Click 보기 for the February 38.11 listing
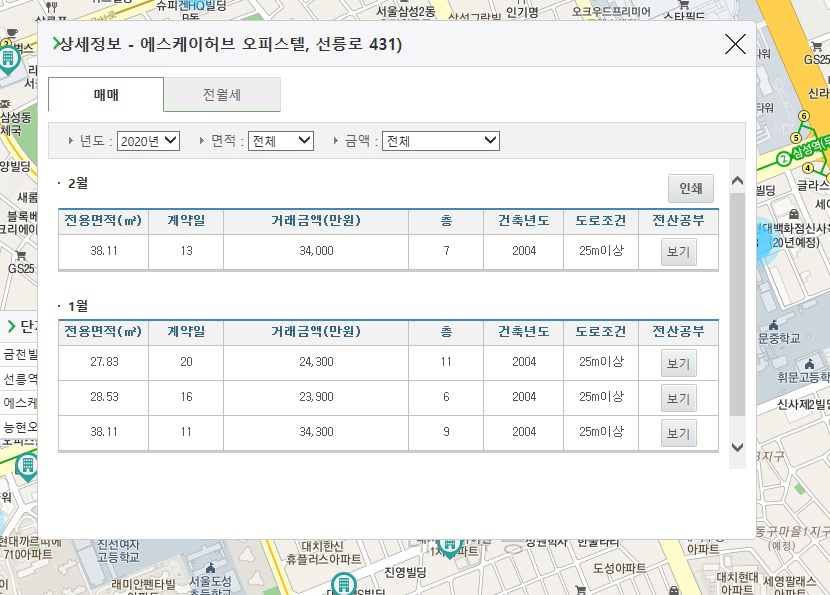The height and width of the screenshot is (595, 830). (677, 252)
